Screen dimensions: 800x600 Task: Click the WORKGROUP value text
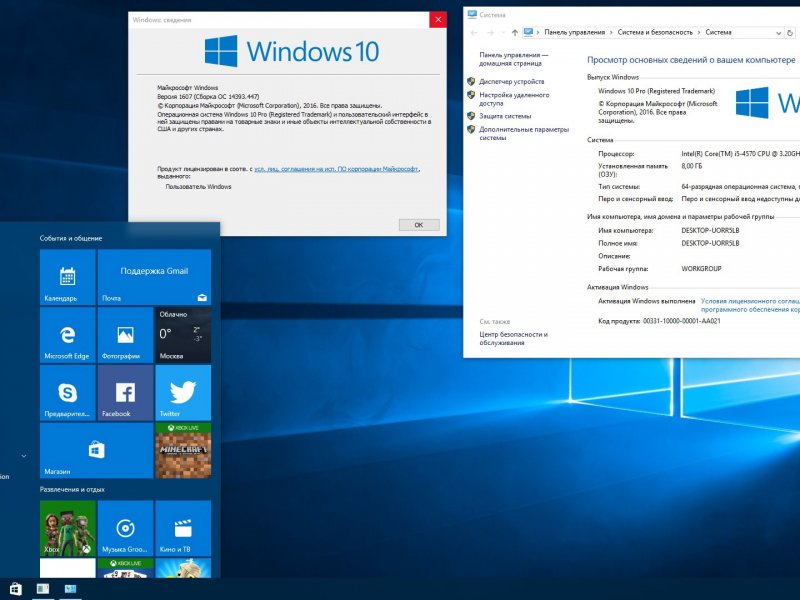pyautogui.click(x=702, y=269)
